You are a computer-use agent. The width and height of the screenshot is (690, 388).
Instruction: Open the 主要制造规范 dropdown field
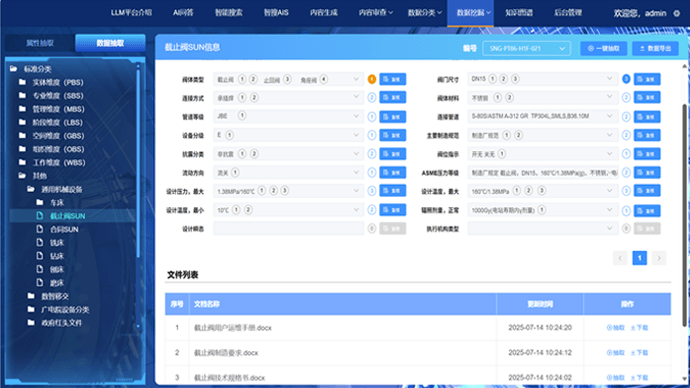(543, 135)
